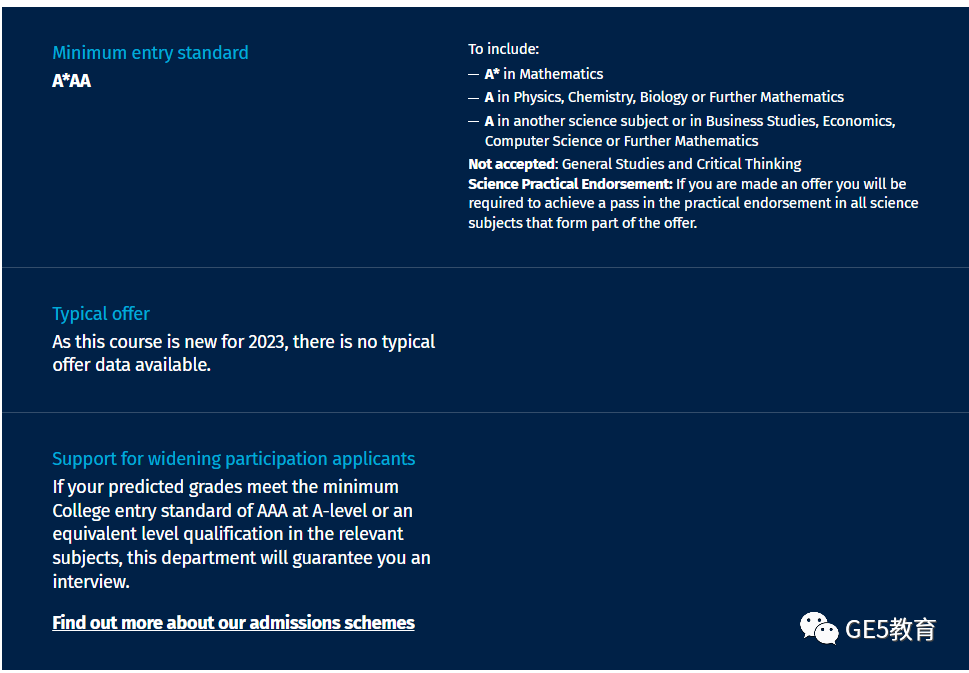Click the WeChat logo icon
The image size is (969, 673).
[x=819, y=628]
